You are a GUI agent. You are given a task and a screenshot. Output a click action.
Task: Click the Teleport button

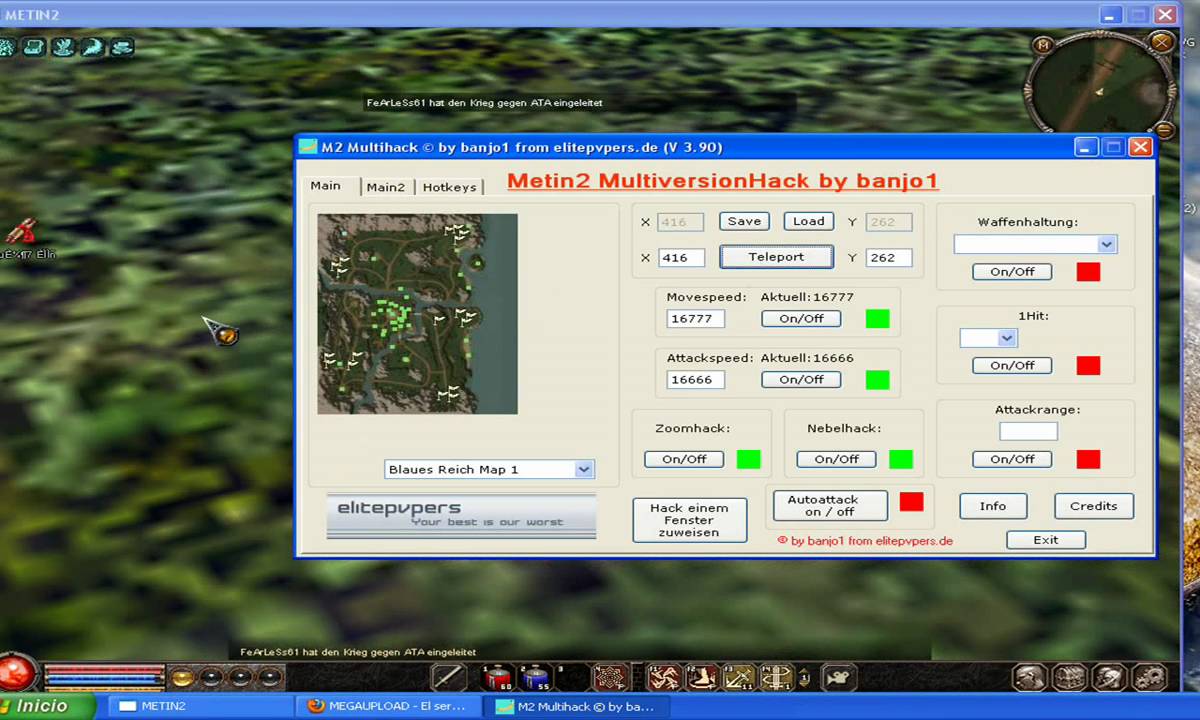[x=776, y=257]
